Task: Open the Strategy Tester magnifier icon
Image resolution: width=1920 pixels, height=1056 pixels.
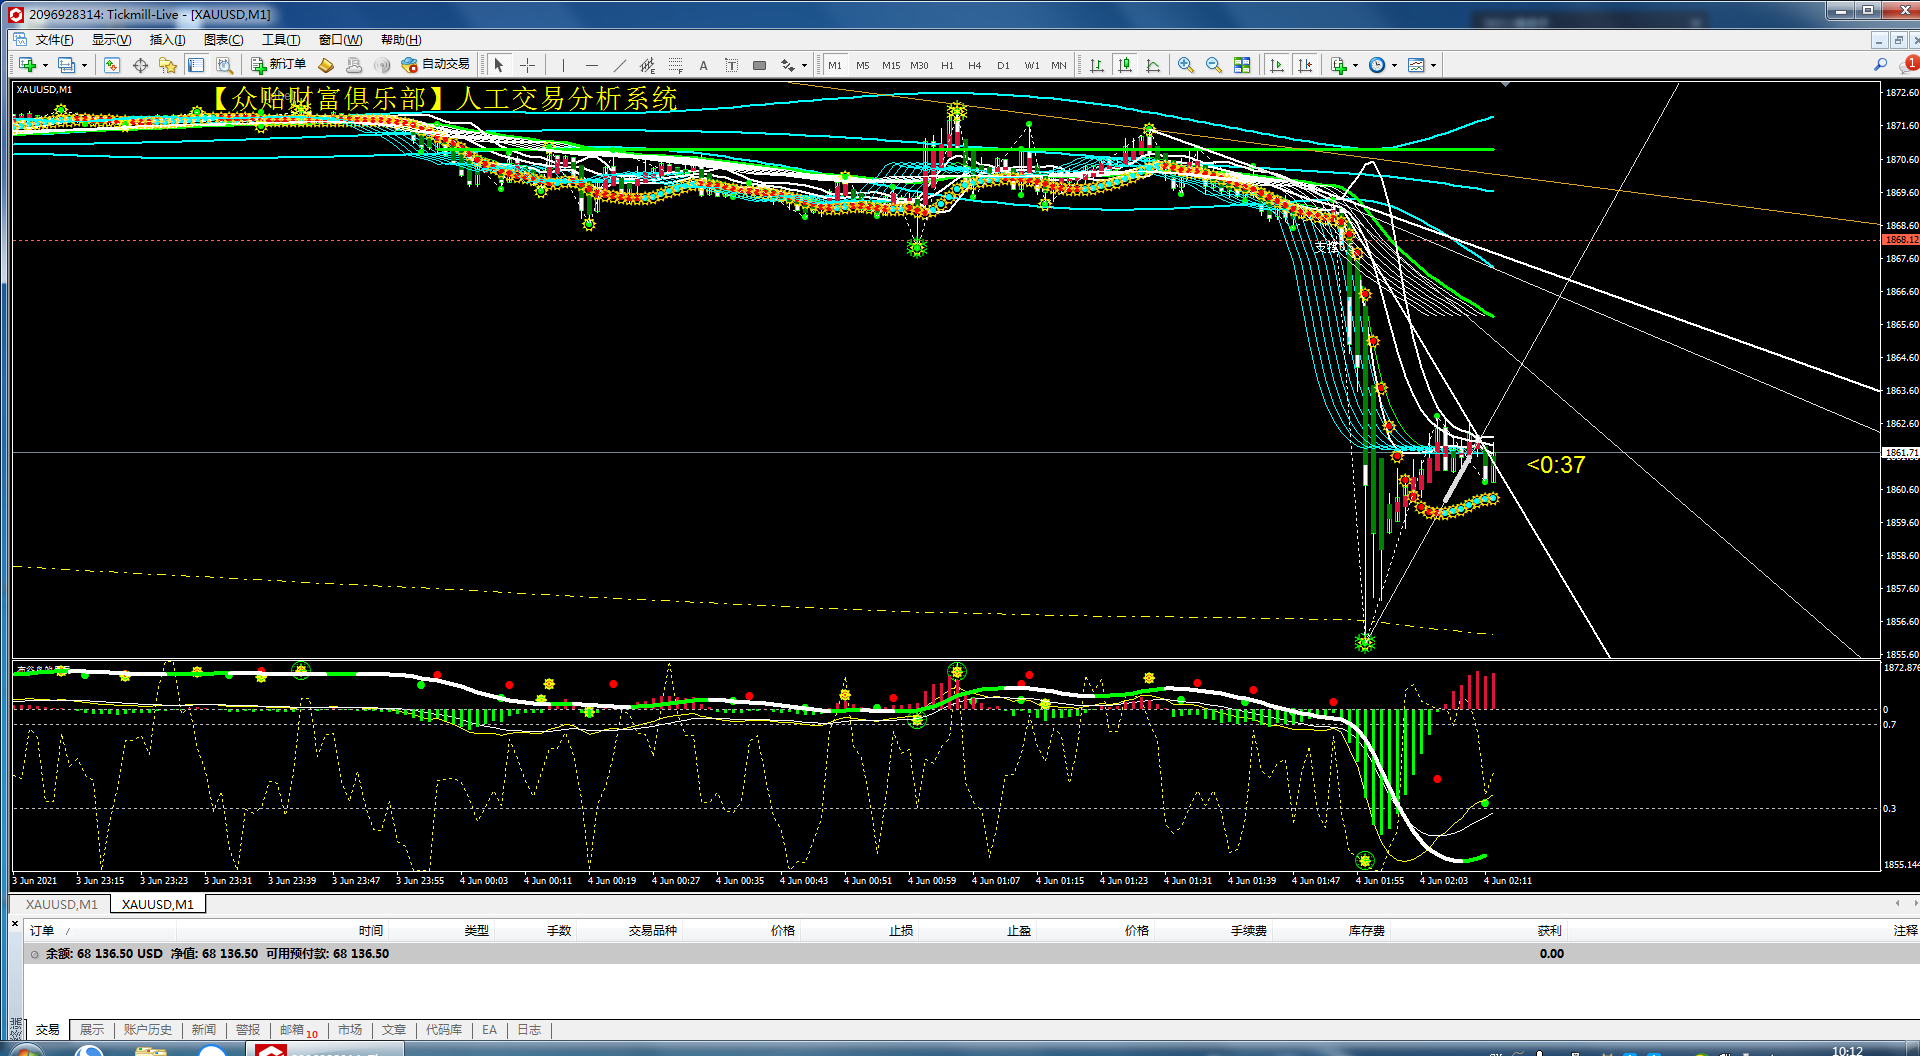Action: point(225,65)
